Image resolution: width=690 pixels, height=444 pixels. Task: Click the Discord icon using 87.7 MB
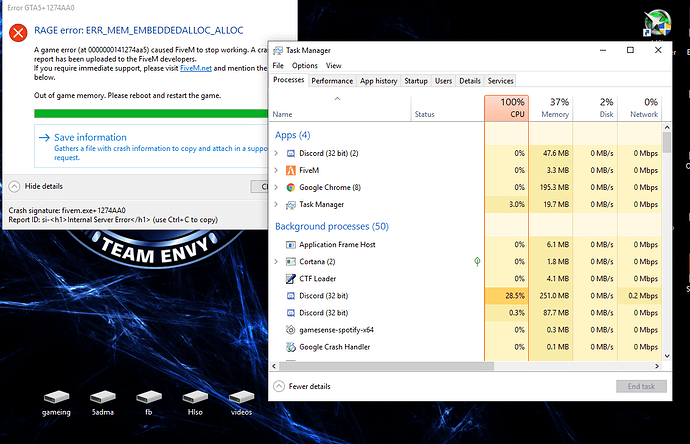[x=290, y=313]
